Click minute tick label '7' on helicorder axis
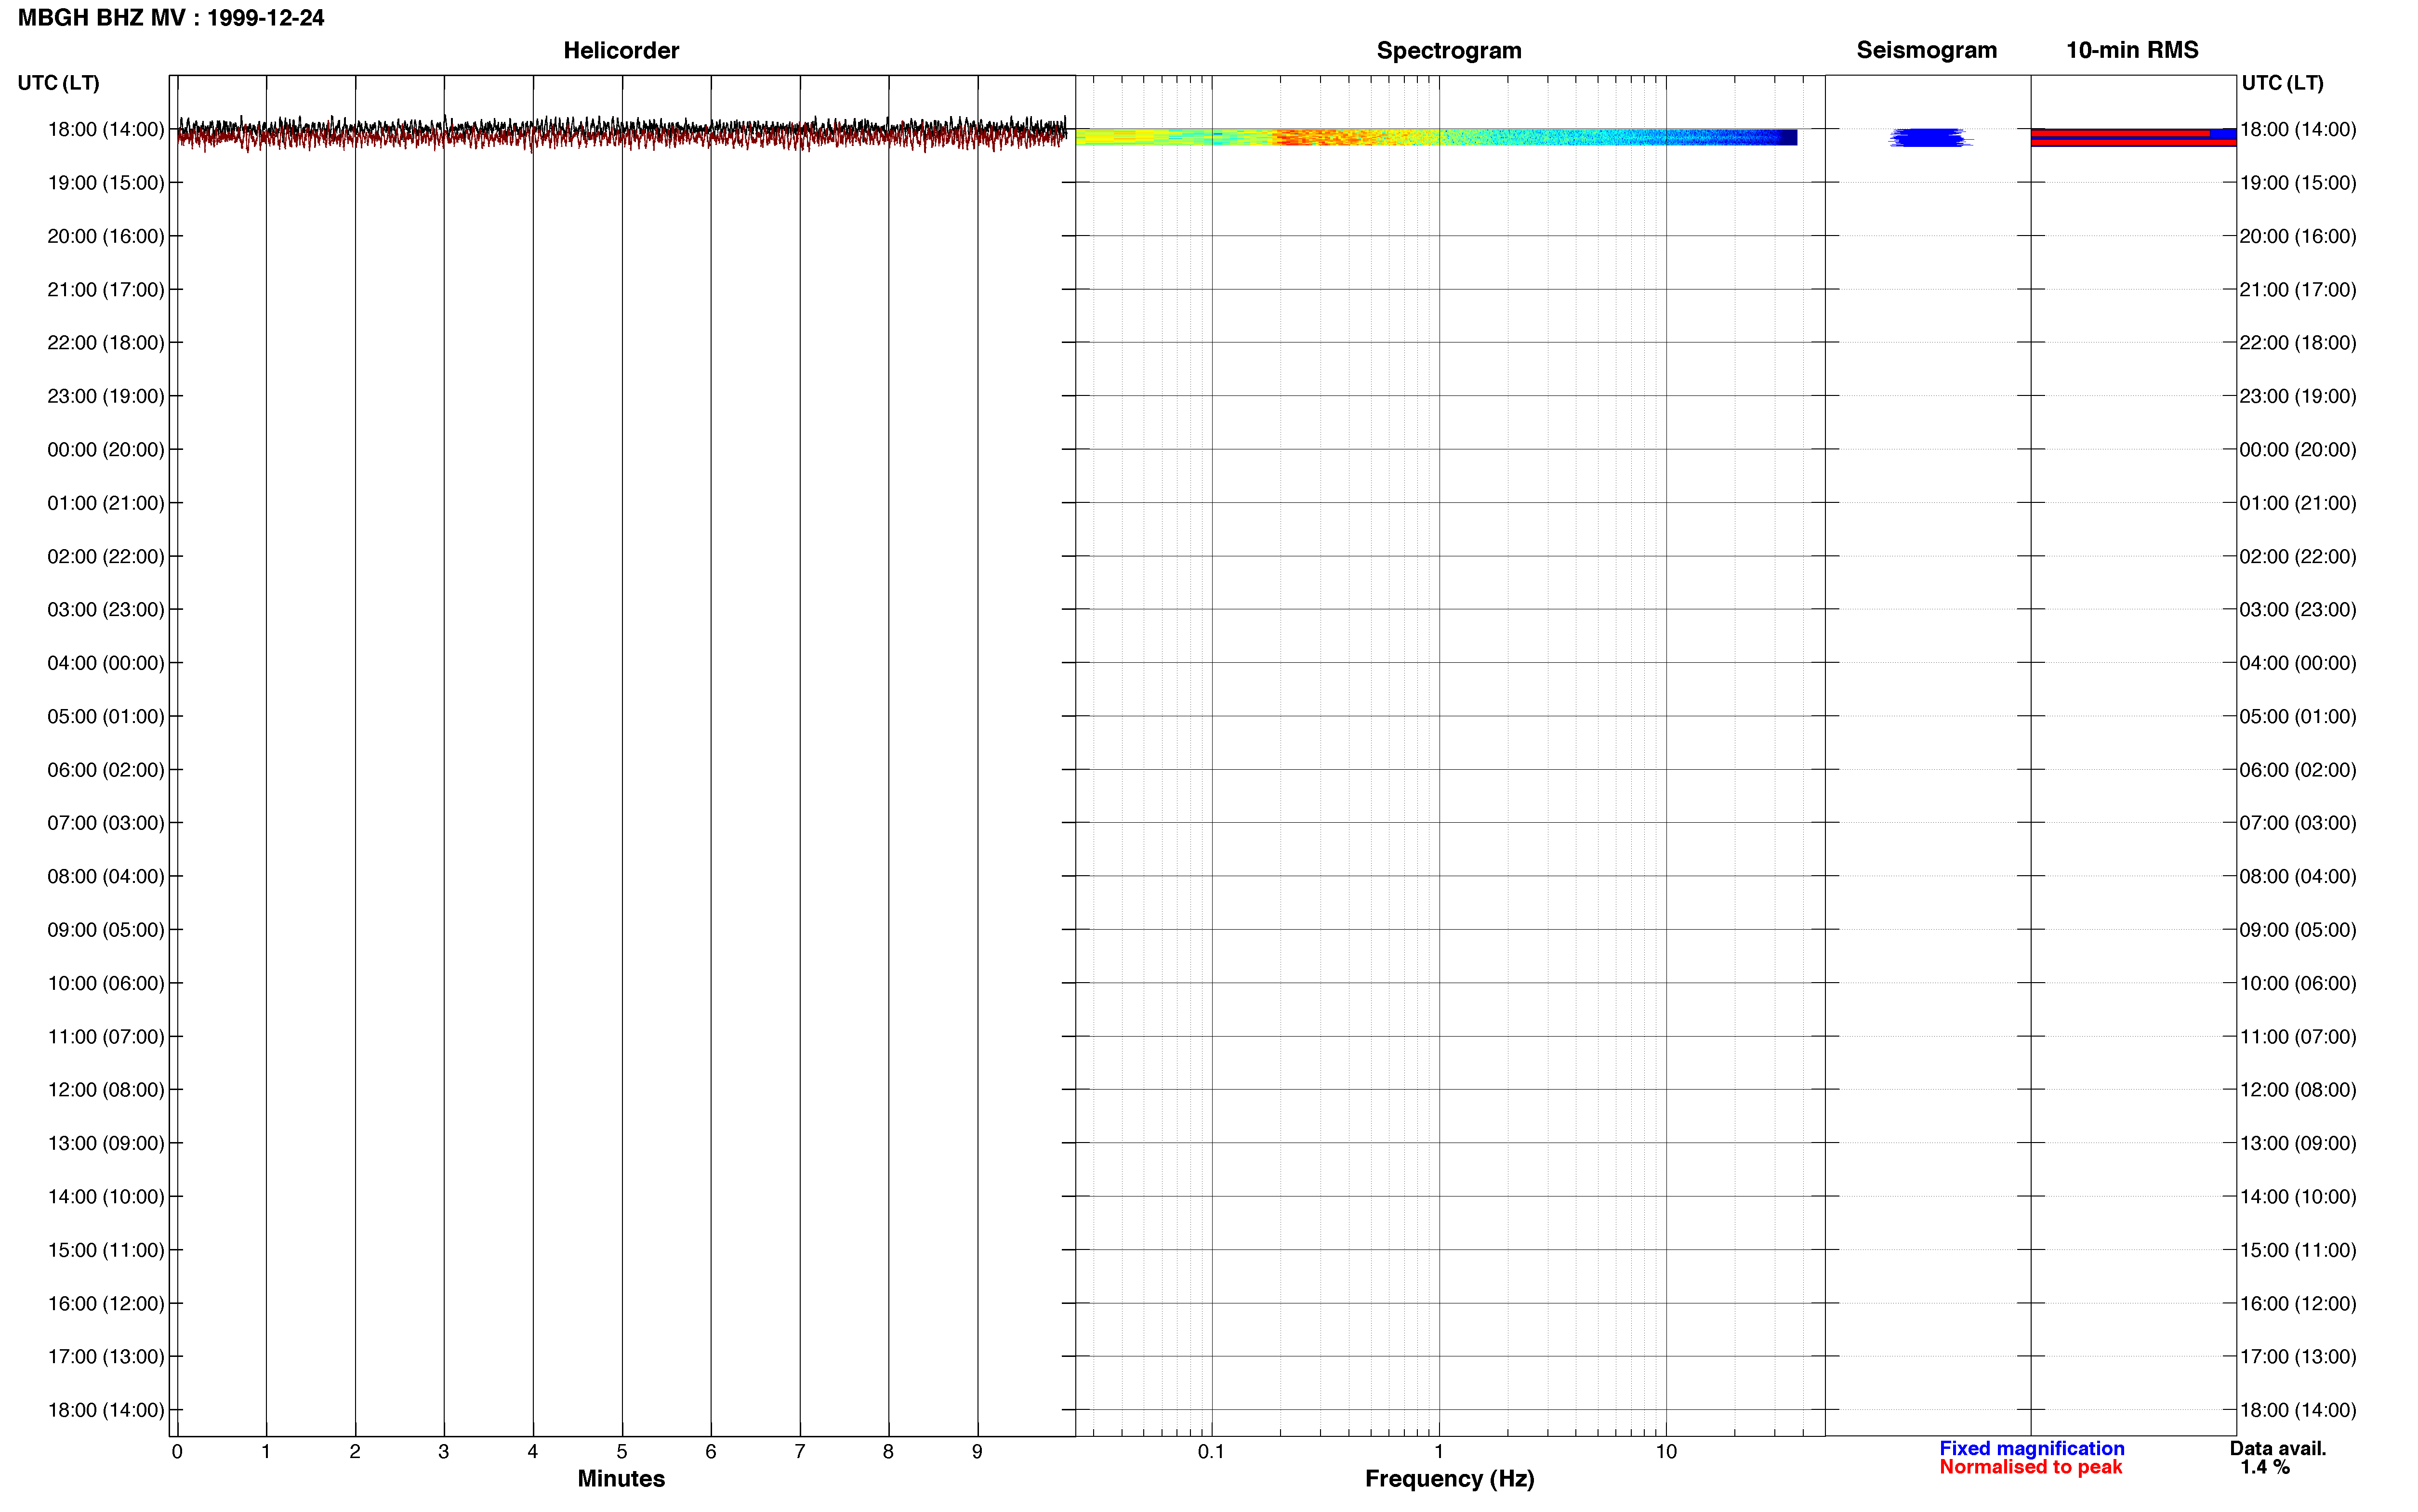 800,1452
